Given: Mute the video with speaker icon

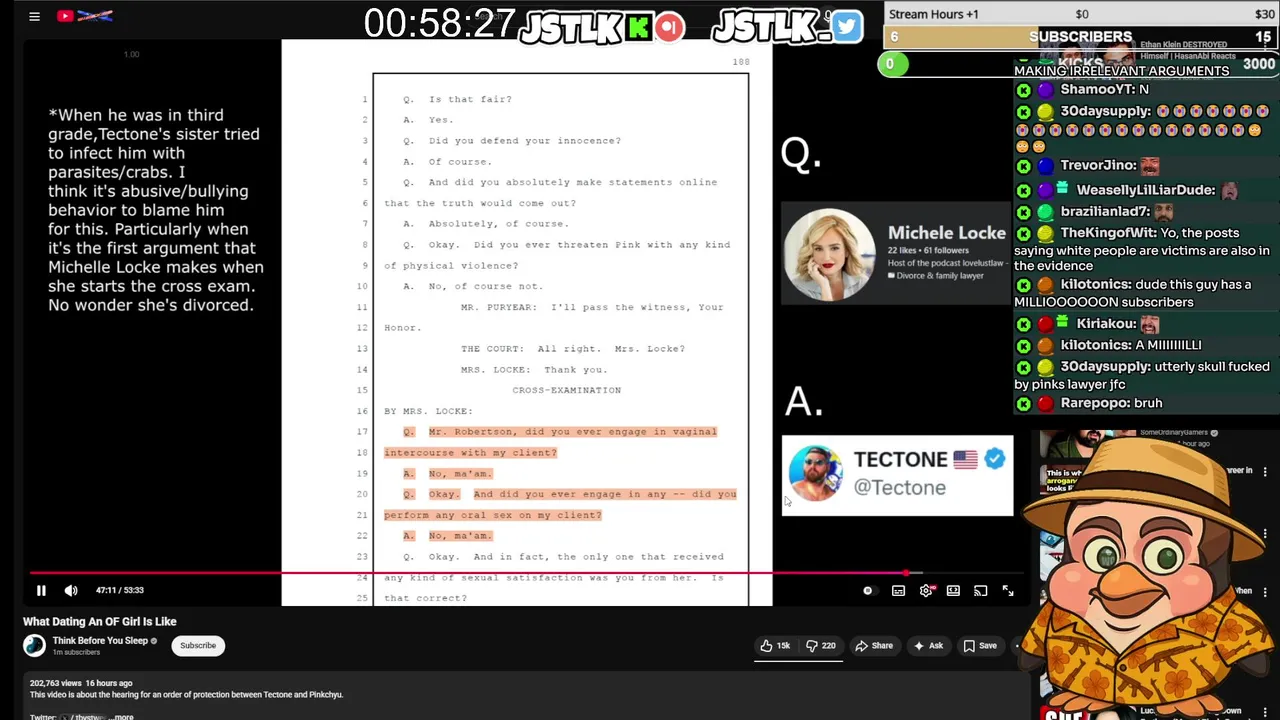Looking at the screenshot, I should pyautogui.click(x=71, y=591).
